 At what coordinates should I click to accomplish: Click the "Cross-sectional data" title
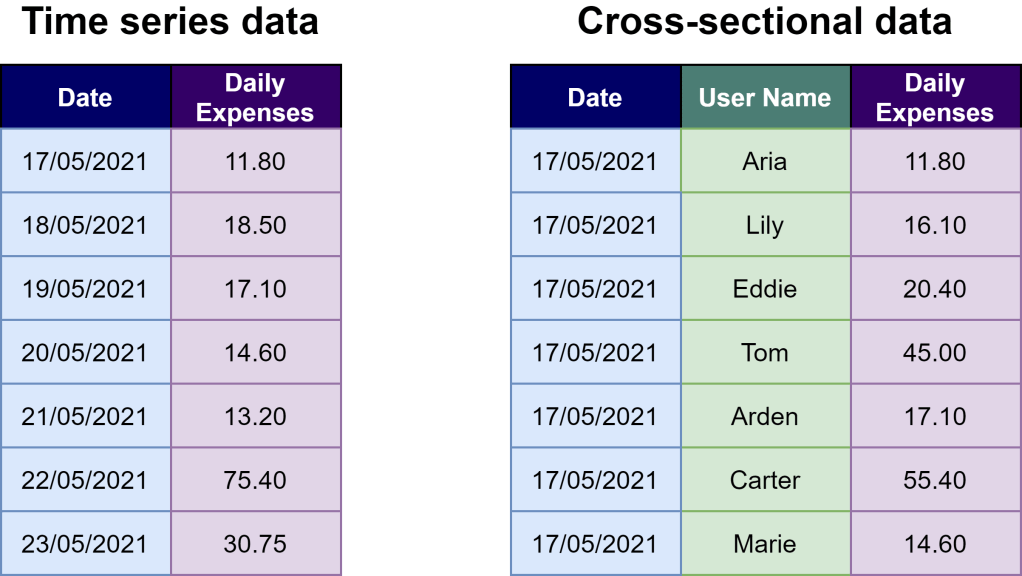pos(765,22)
